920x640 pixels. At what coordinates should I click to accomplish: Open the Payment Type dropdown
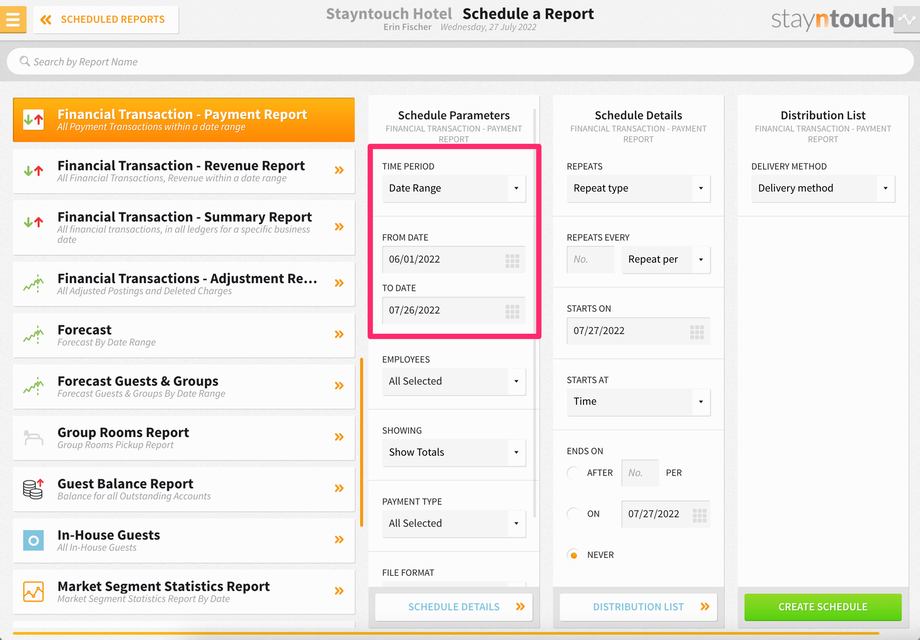coord(454,523)
